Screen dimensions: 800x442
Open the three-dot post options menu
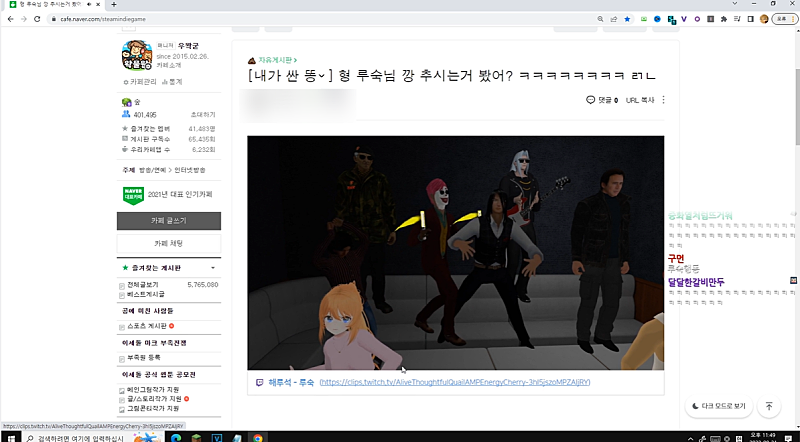(x=663, y=100)
